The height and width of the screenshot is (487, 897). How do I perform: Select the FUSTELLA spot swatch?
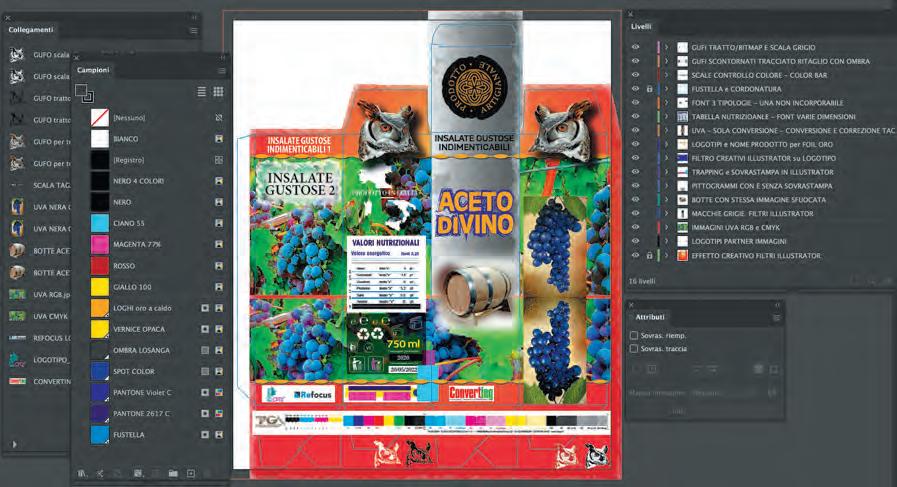point(100,435)
